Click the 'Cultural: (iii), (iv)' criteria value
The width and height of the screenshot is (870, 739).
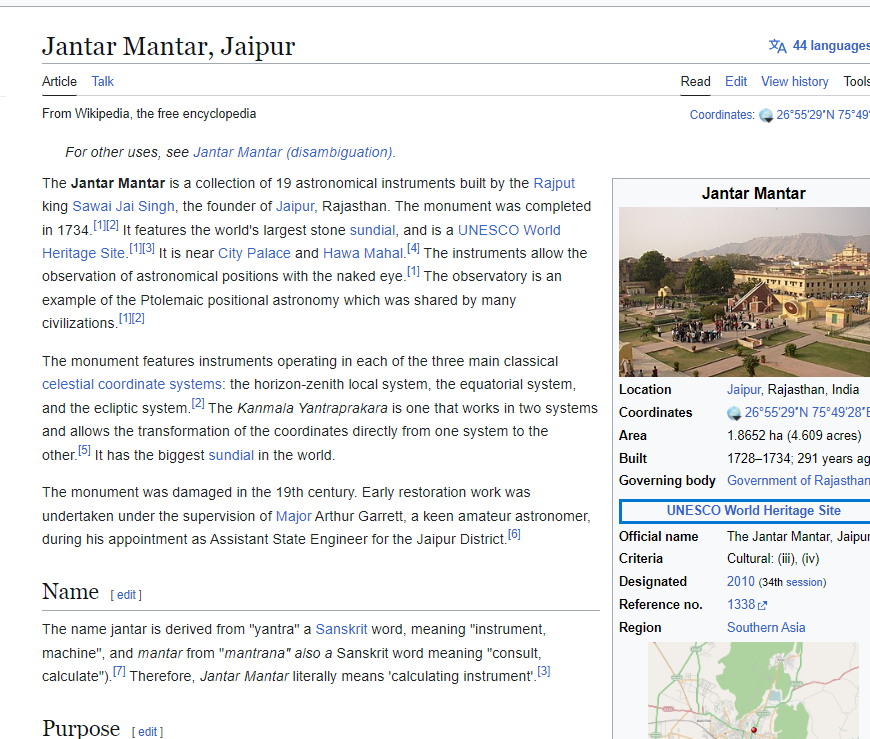coord(773,559)
